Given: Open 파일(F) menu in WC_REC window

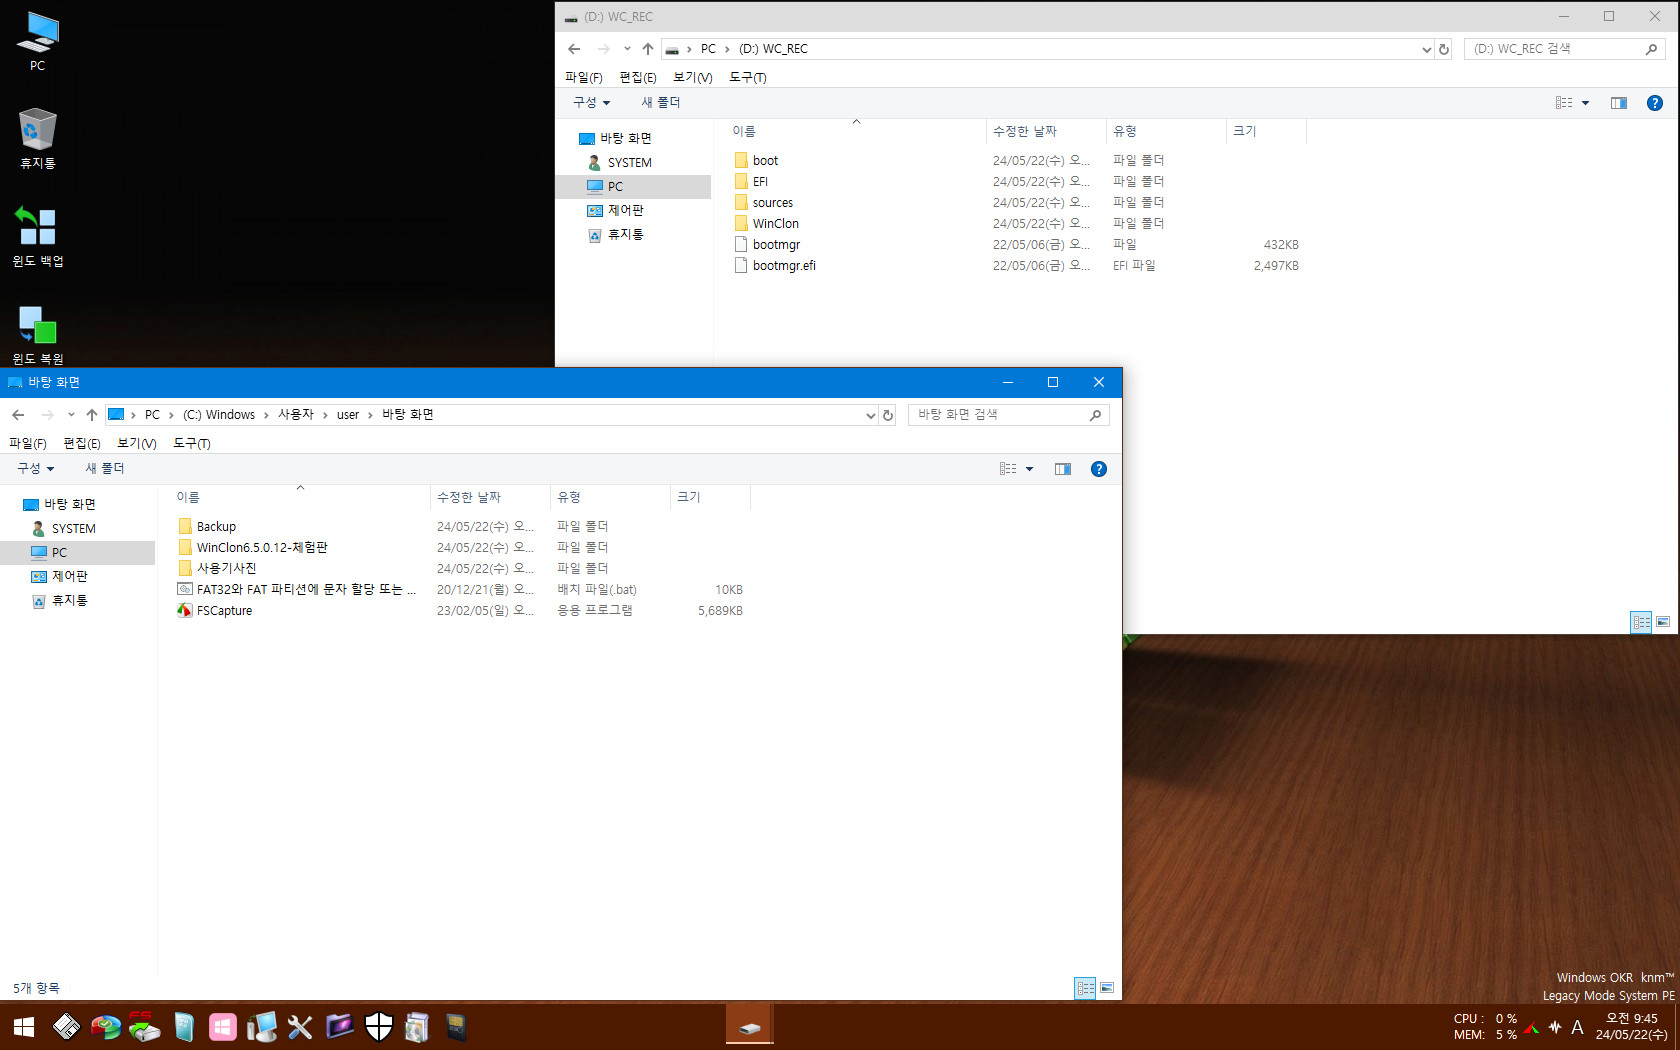Looking at the screenshot, I should [583, 77].
